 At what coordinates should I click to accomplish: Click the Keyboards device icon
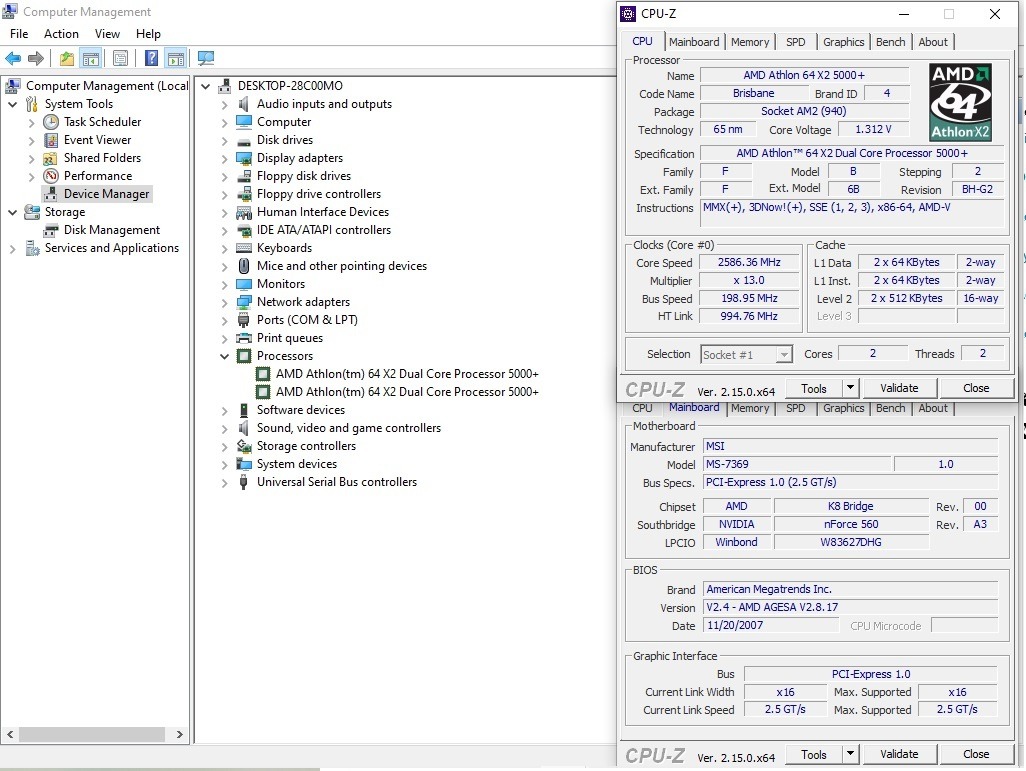tap(243, 248)
